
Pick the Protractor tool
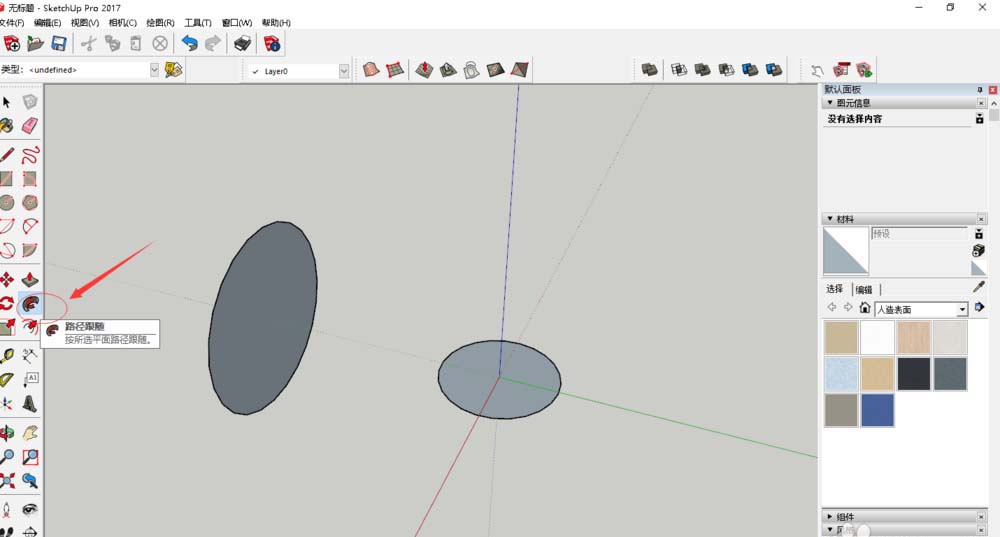click(x=7, y=379)
